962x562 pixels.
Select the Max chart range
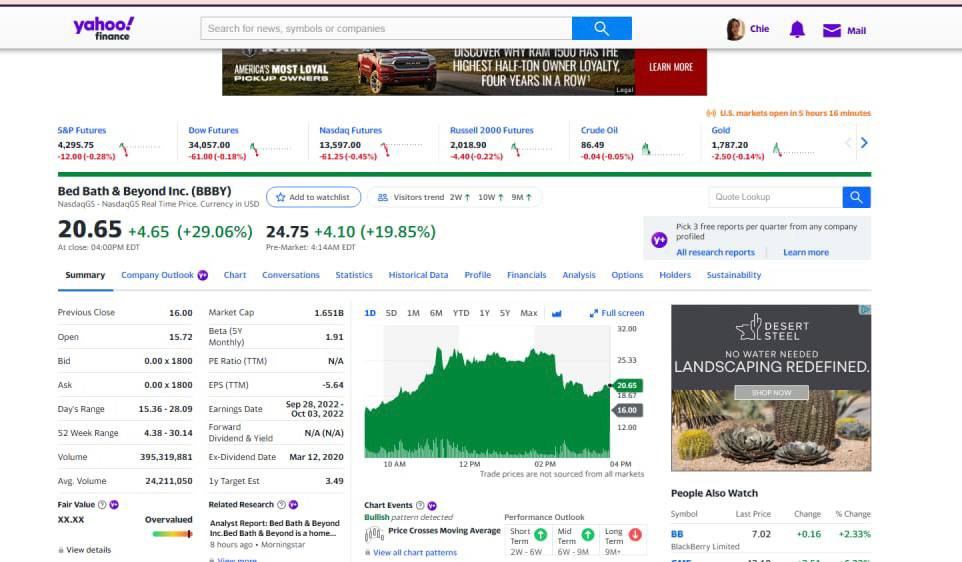529,314
